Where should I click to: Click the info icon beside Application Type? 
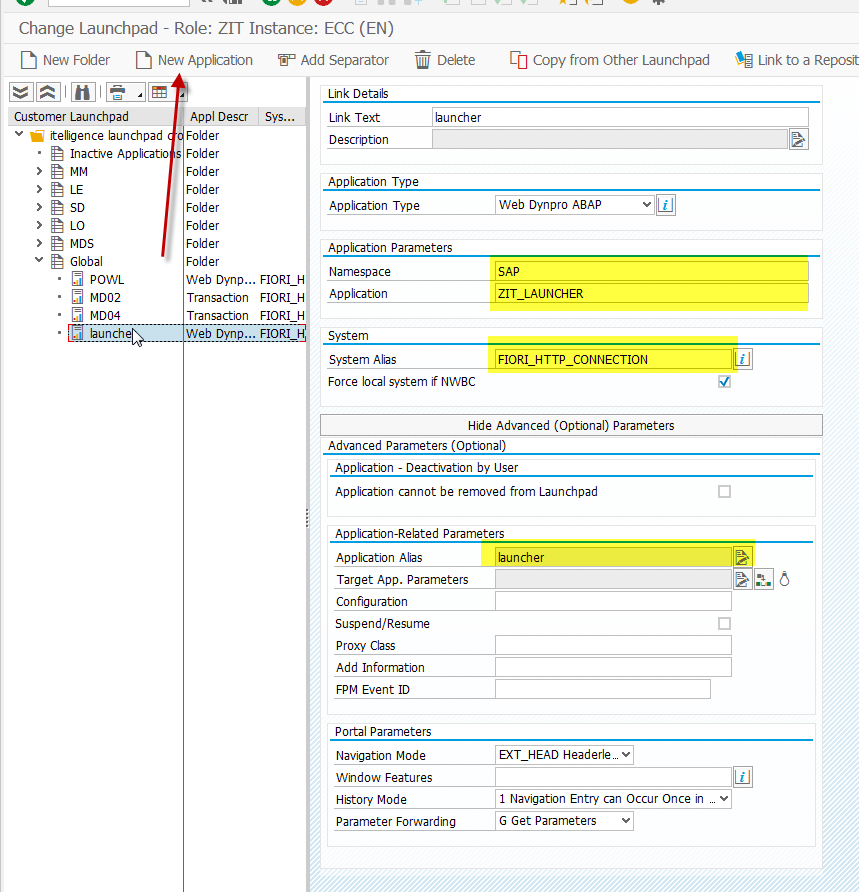(667, 205)
